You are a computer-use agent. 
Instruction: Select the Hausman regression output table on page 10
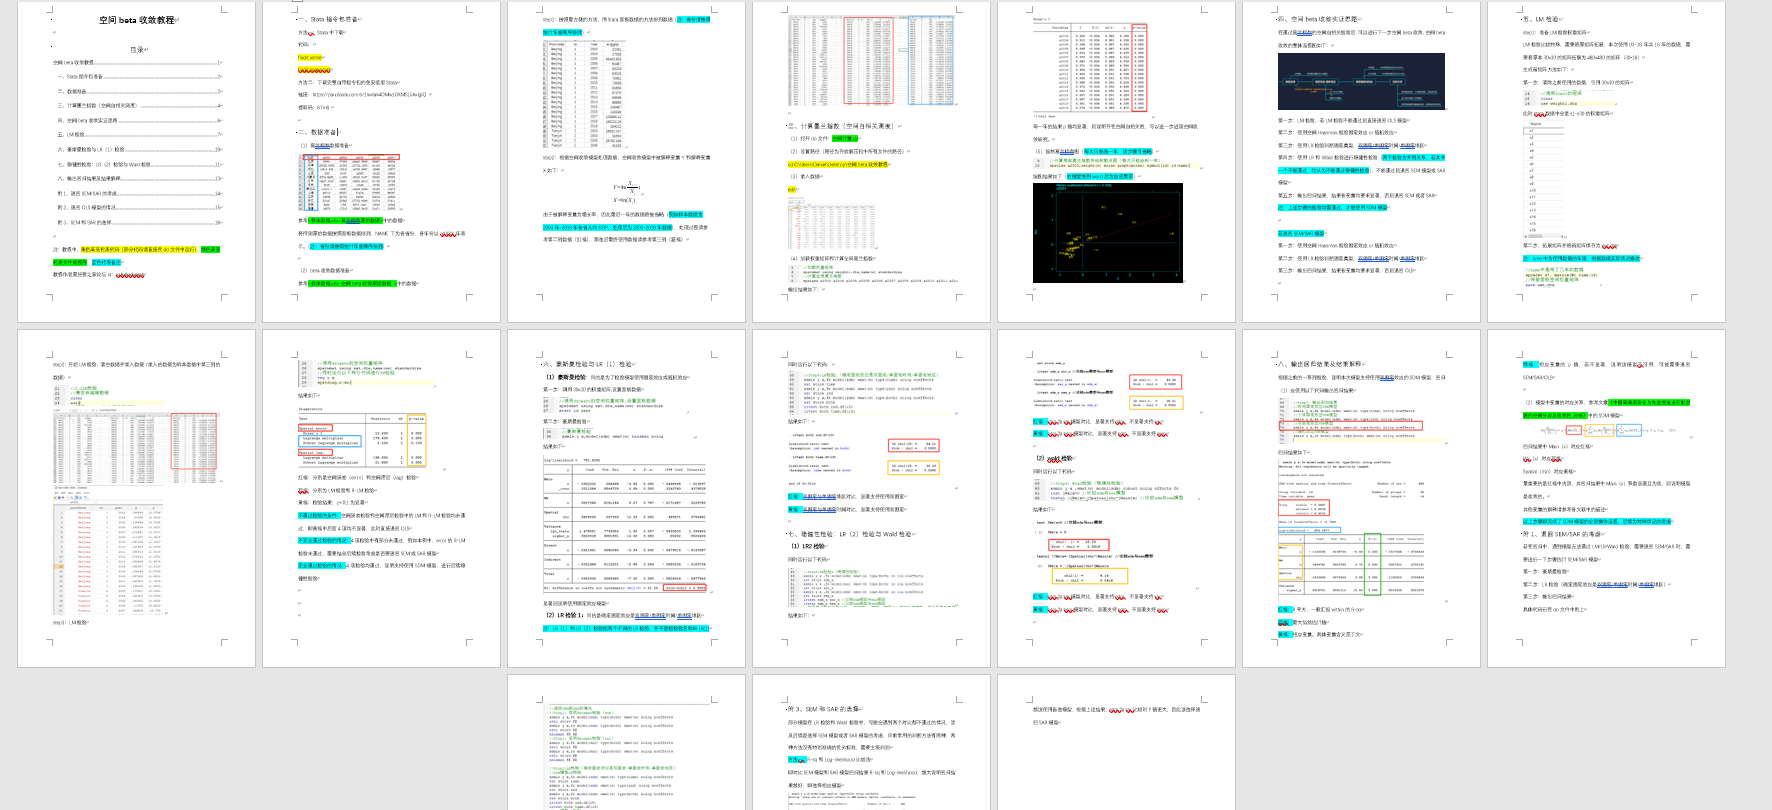[624, 526]
